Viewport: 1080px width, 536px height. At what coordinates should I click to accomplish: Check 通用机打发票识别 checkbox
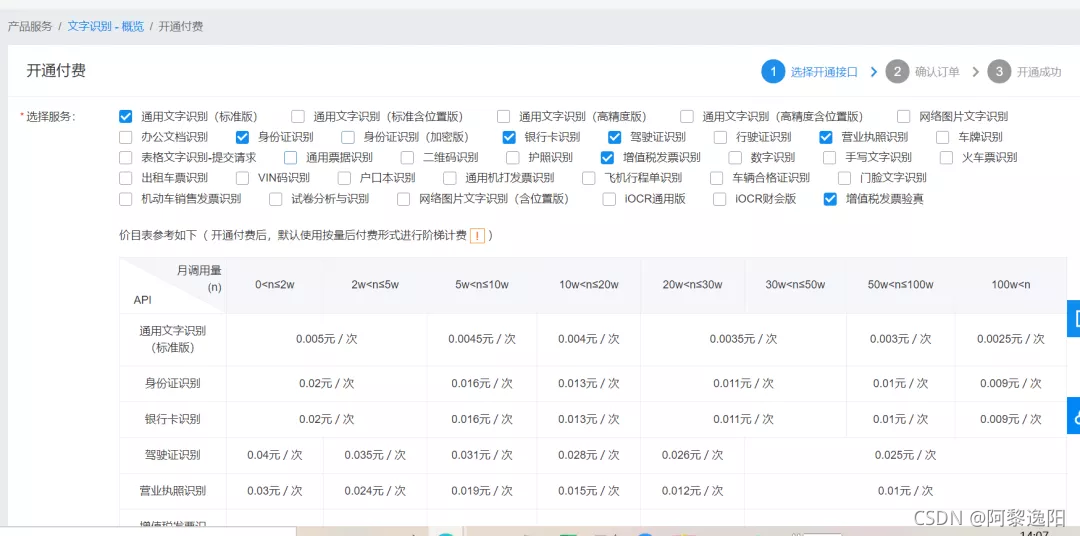[450, 178]
